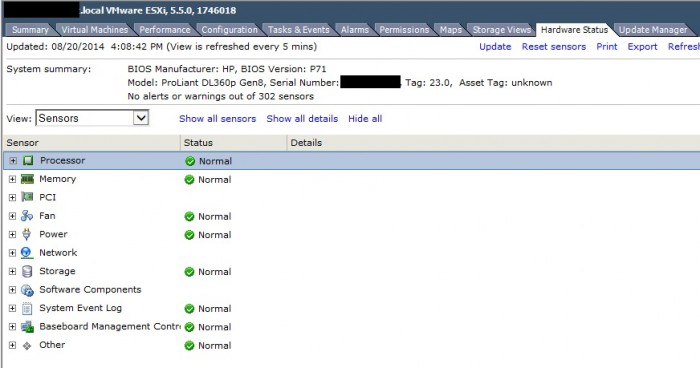
Task: Click Show all sensors link
Action: point(217,119)
